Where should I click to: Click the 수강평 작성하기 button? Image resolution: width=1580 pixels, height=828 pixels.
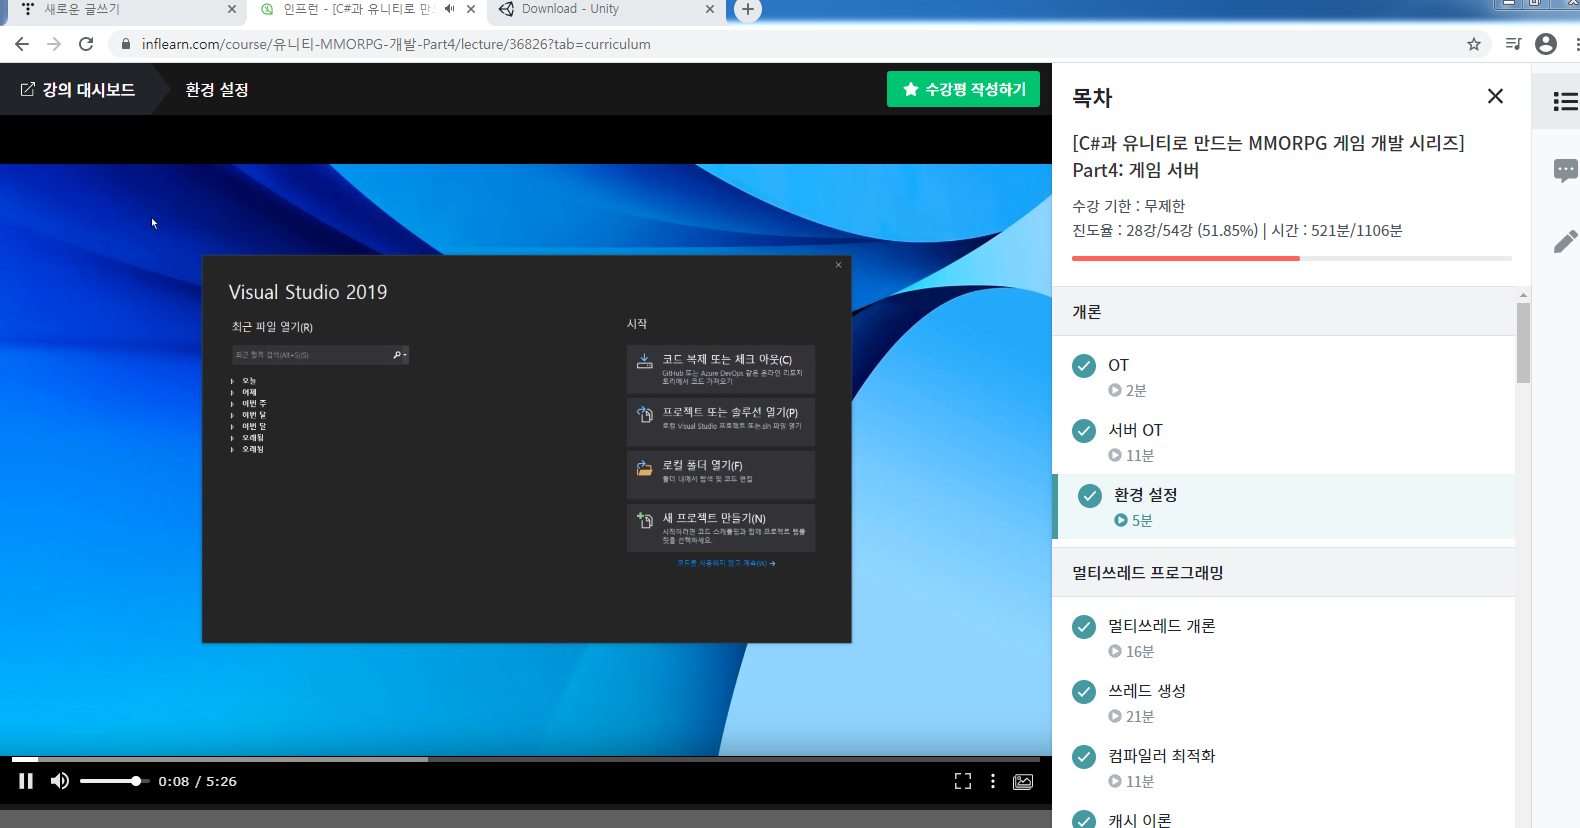pyautogui.click(x=963, y=89)
